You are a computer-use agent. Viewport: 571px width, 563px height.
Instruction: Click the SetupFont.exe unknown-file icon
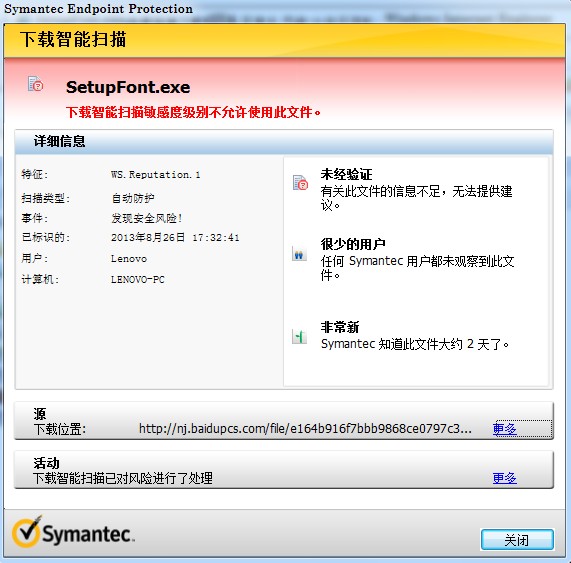click(x=35, y=84)
